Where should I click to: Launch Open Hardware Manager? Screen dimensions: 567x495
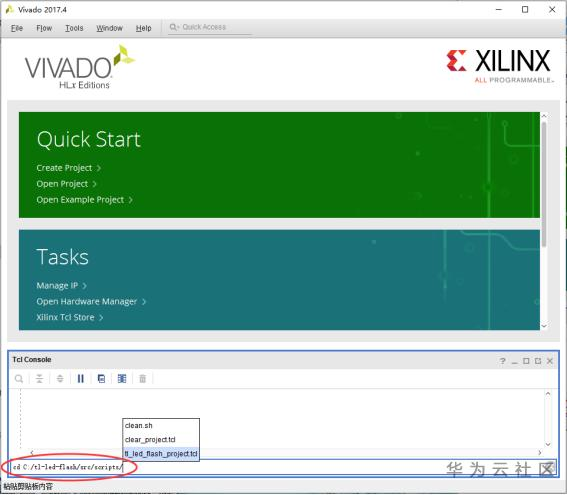[91, 302]
